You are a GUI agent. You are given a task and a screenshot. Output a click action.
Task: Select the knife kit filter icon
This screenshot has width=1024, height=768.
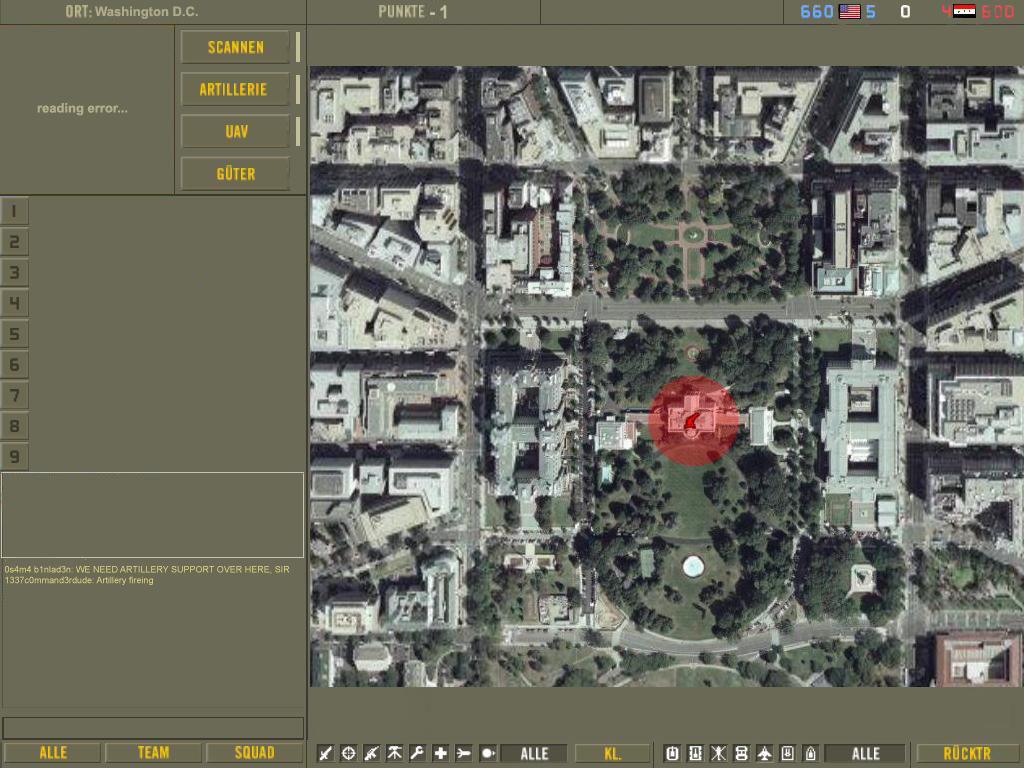pos(325,753)
